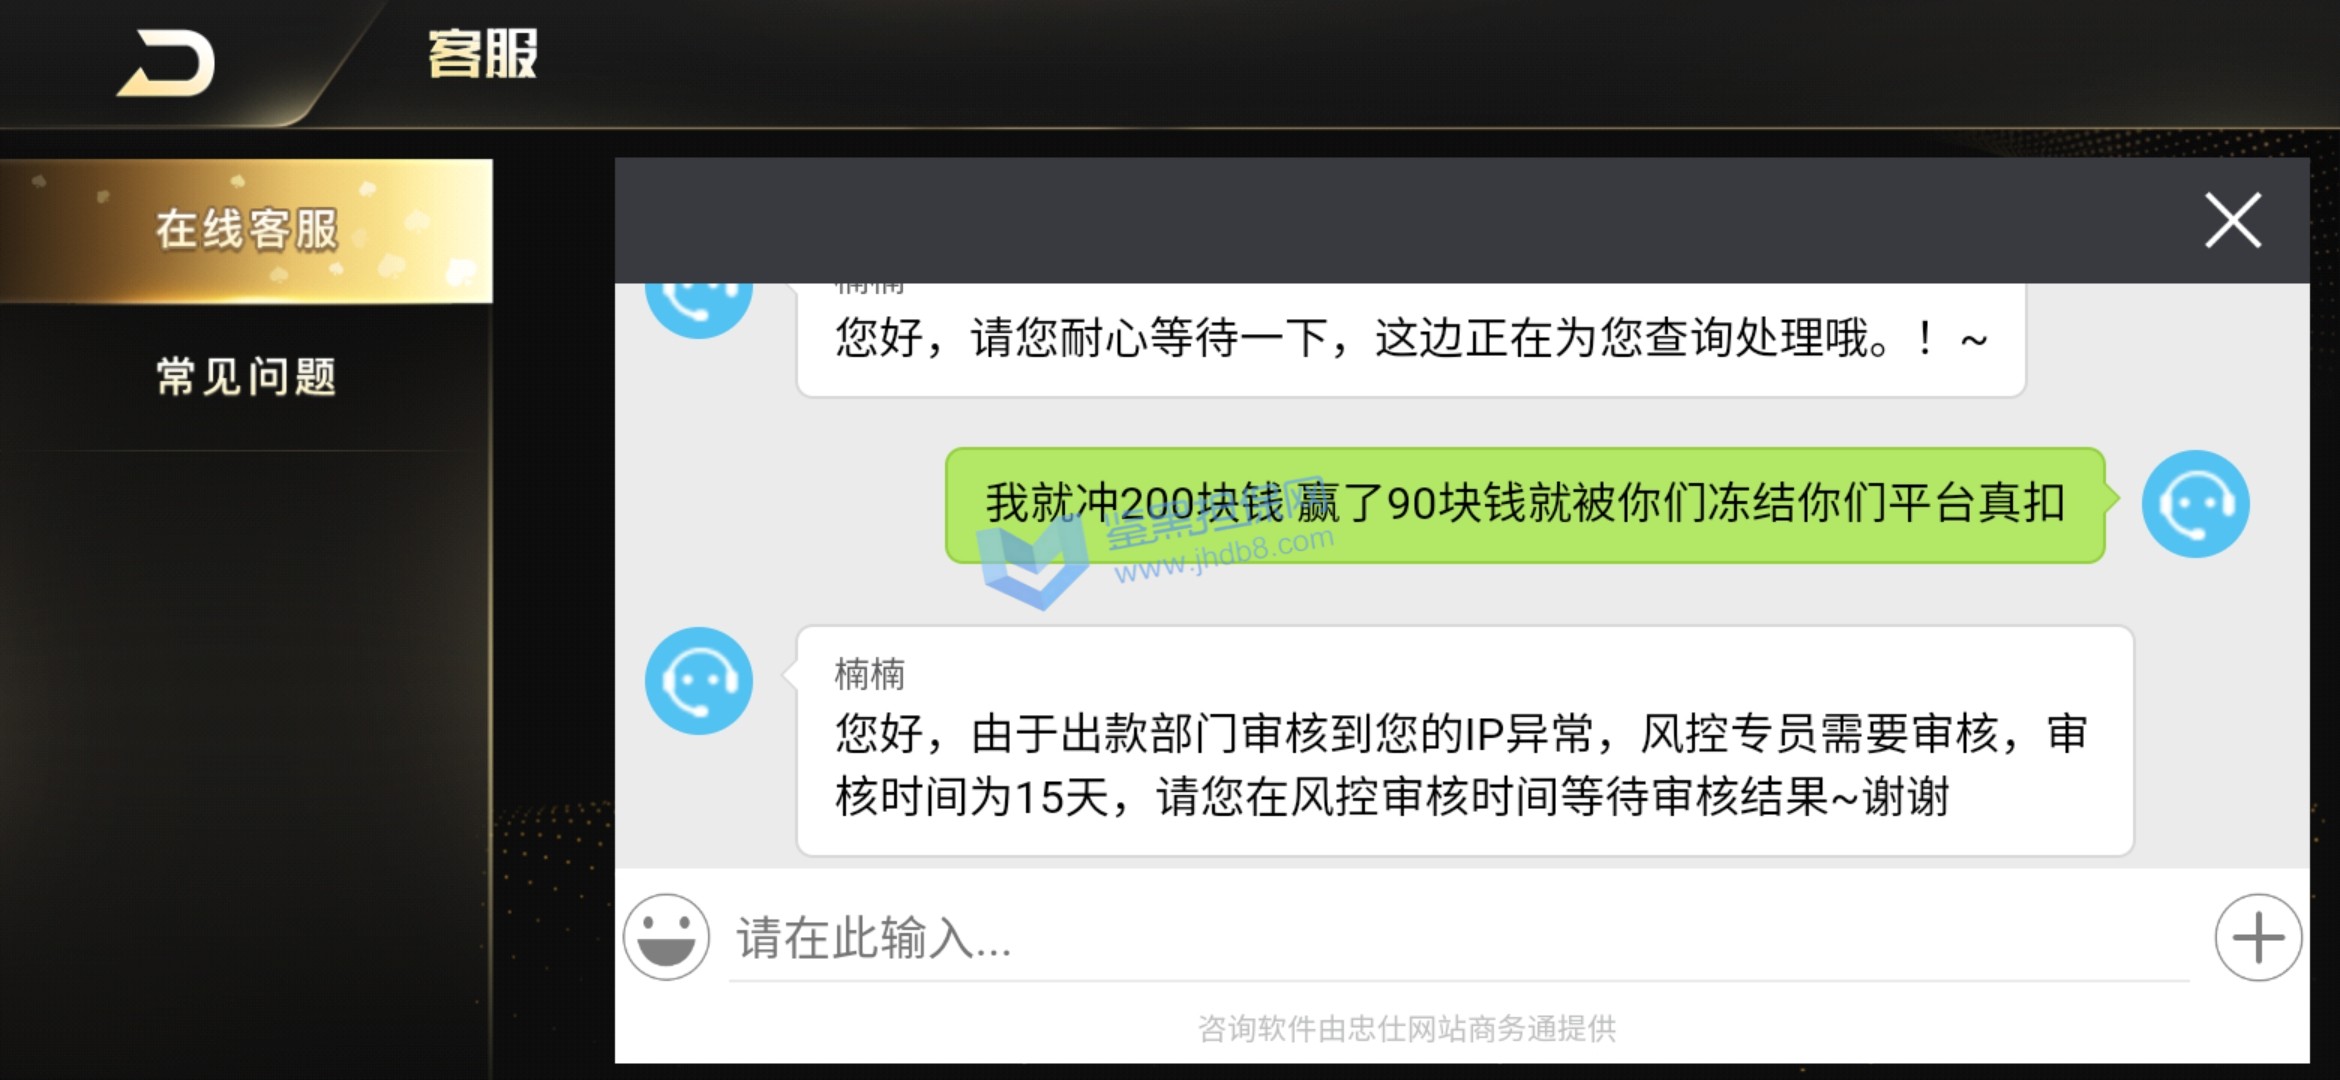
Task: Tap agent 楠楠's headset avatar
Action: [x=699, y=681]
